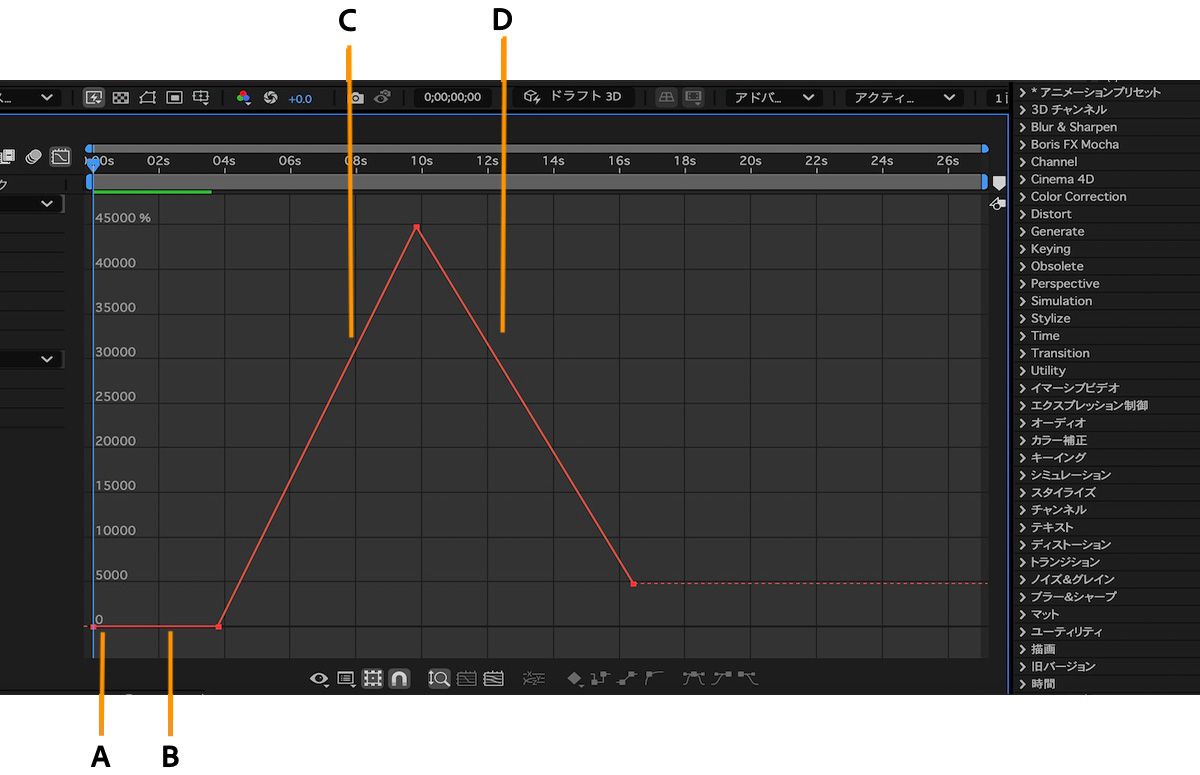Click the エクスプレッション制御 label
The width and height of the screenshot is (1200, 775).
[x=1089, y=405]
